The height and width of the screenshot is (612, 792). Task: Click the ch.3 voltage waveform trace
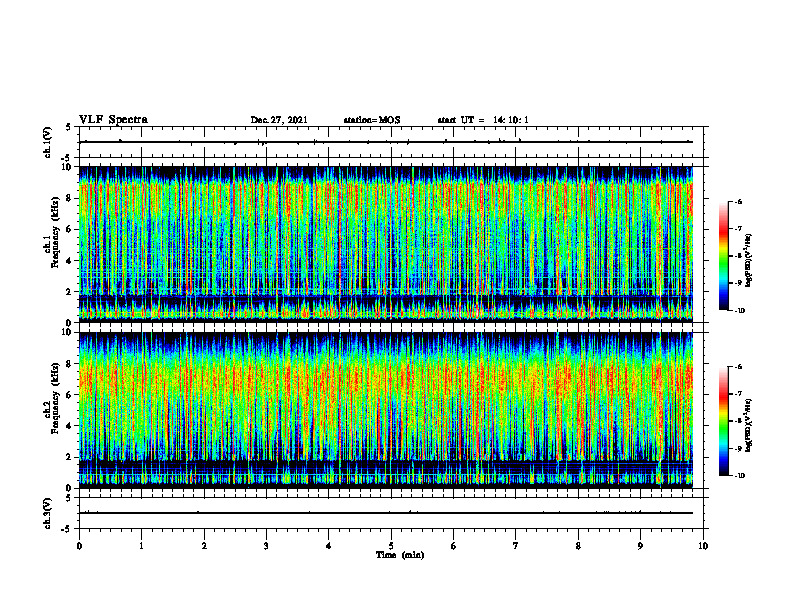coord(386,513)
